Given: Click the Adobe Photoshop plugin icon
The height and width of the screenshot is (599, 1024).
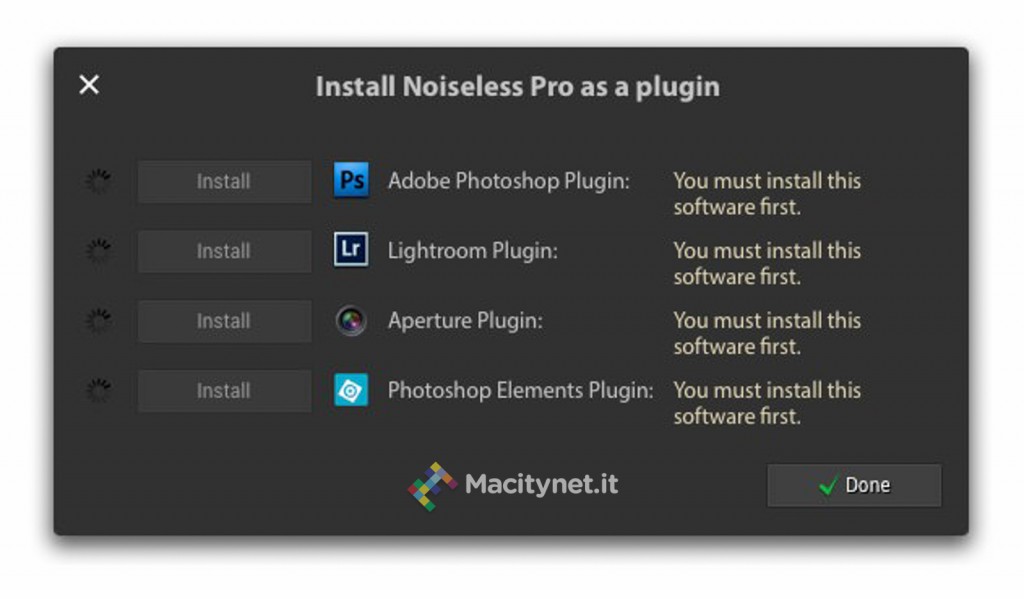Looking at the screenshot, I should point(351,181).
